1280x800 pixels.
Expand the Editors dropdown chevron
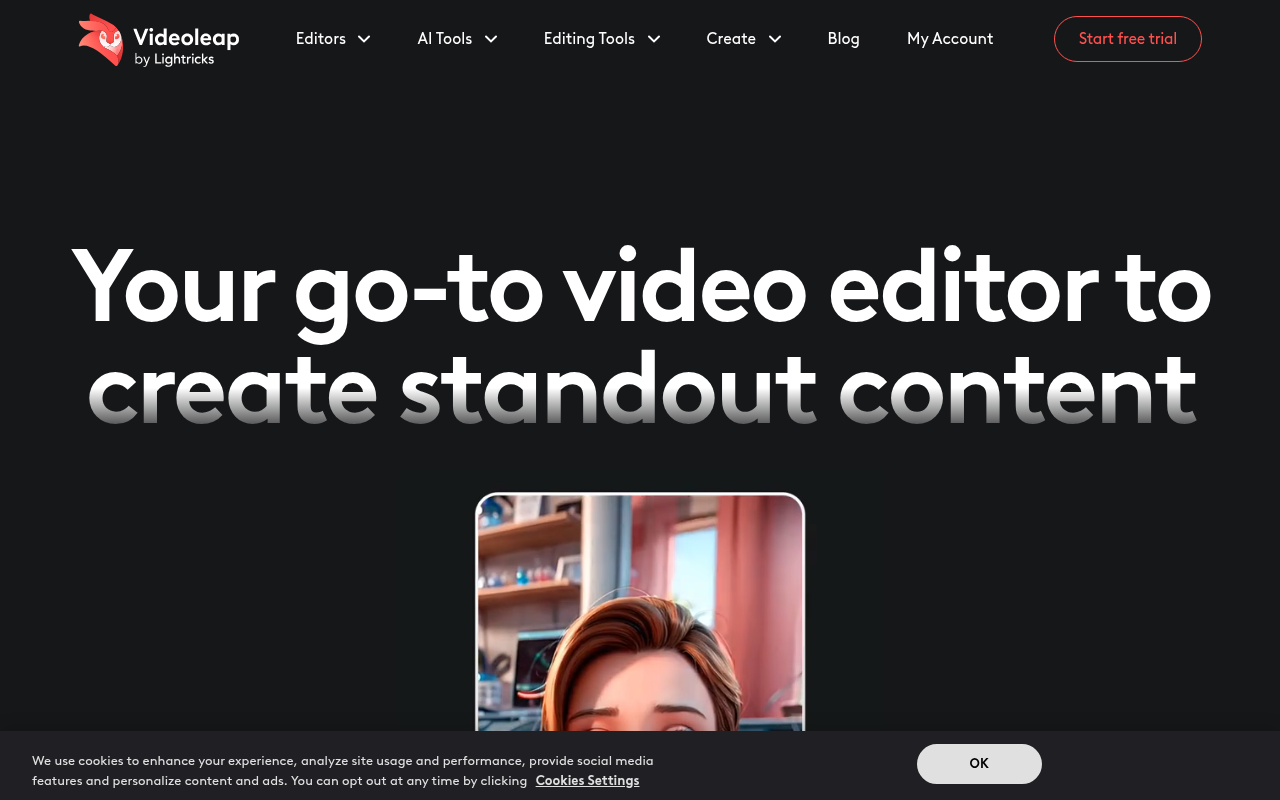tap(363, 39)
